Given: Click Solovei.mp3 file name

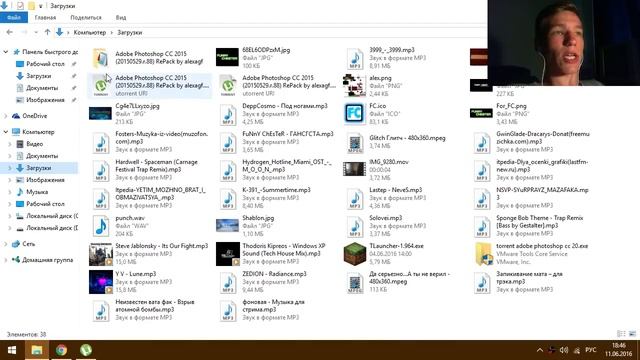Looking at the screenshot, I should [385, 218].
